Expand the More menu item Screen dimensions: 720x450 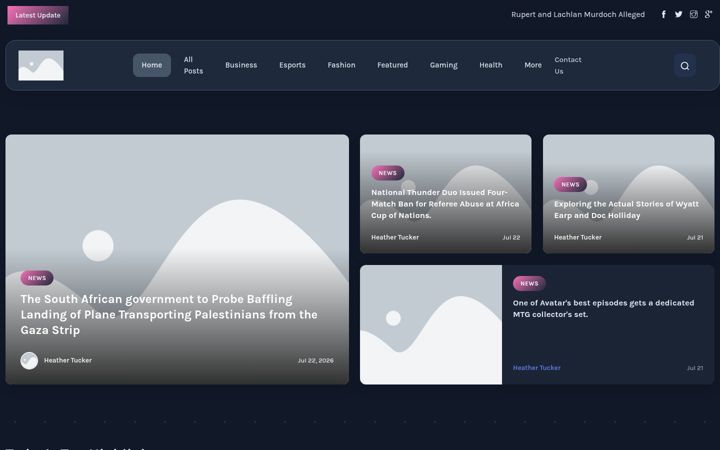pyautogui.click(x=533, y=65)
